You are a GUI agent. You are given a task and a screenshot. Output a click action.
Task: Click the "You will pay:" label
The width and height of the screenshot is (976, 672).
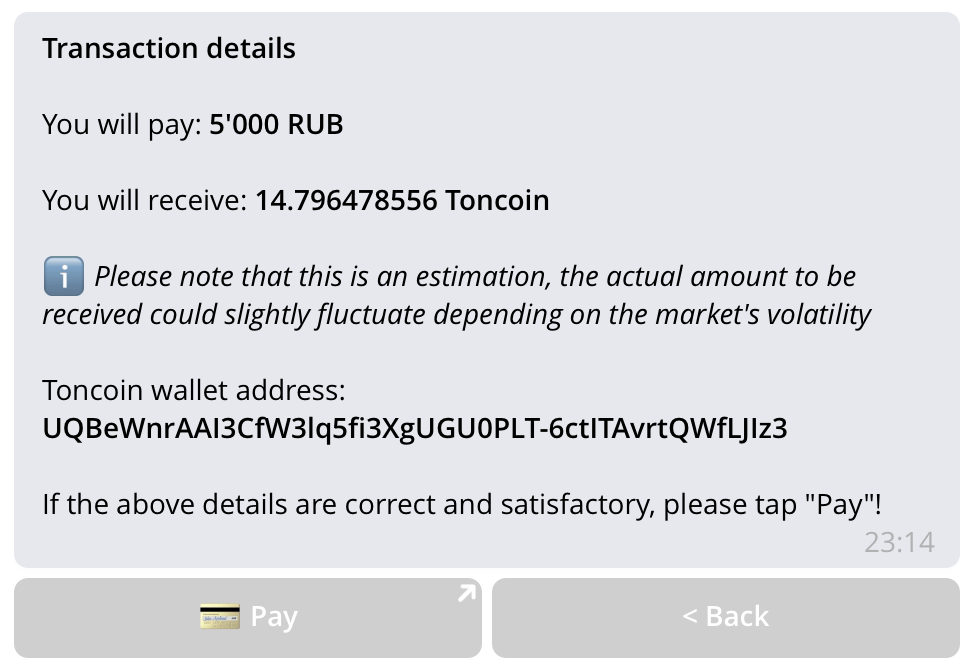(122, 125)
